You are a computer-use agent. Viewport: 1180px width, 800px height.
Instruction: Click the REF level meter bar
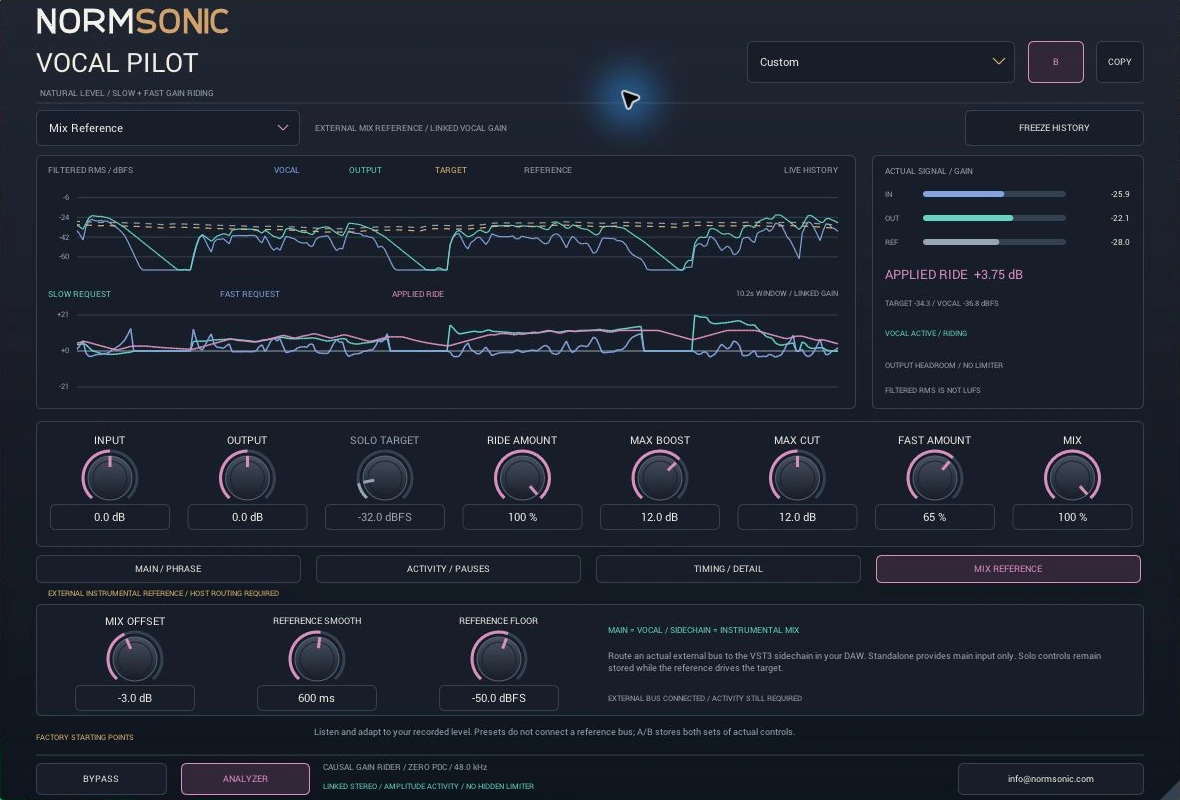[994, 242]
